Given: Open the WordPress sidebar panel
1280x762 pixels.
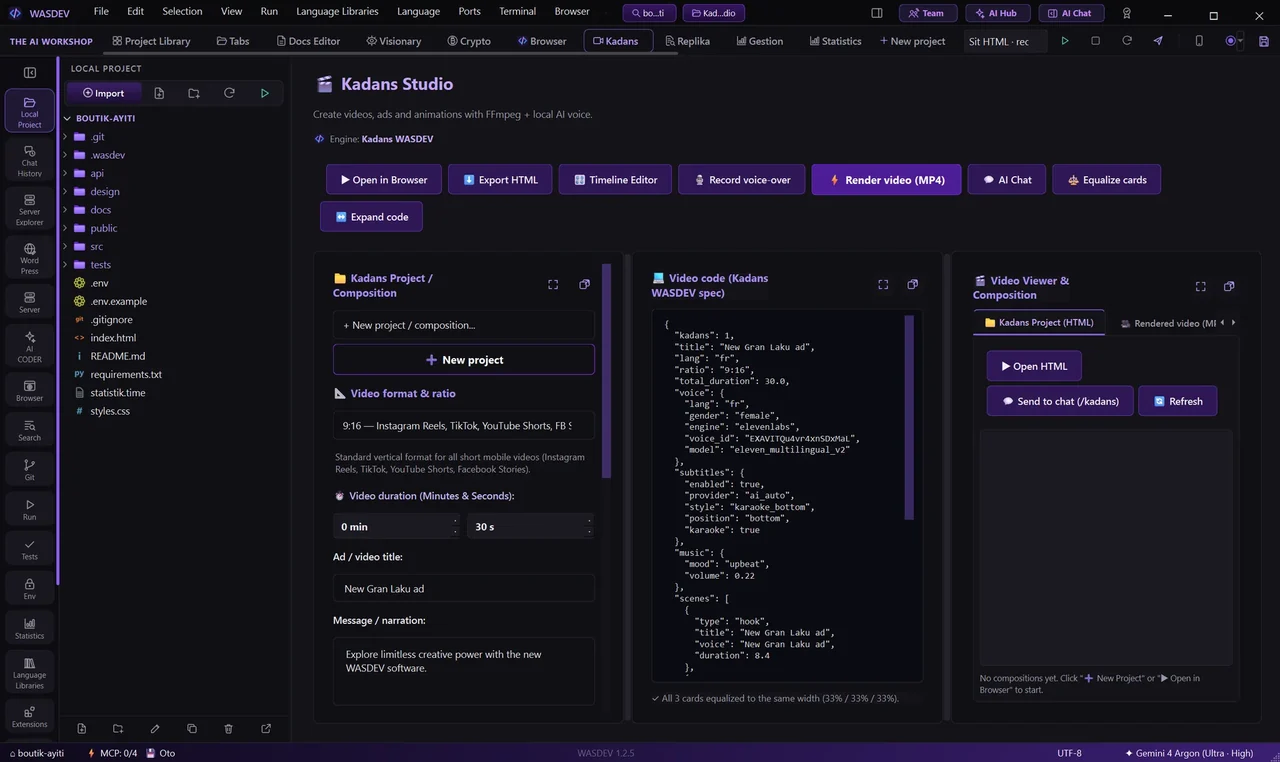Looking at the screenshot, I should pyautogui.click(x=30, y=258).
